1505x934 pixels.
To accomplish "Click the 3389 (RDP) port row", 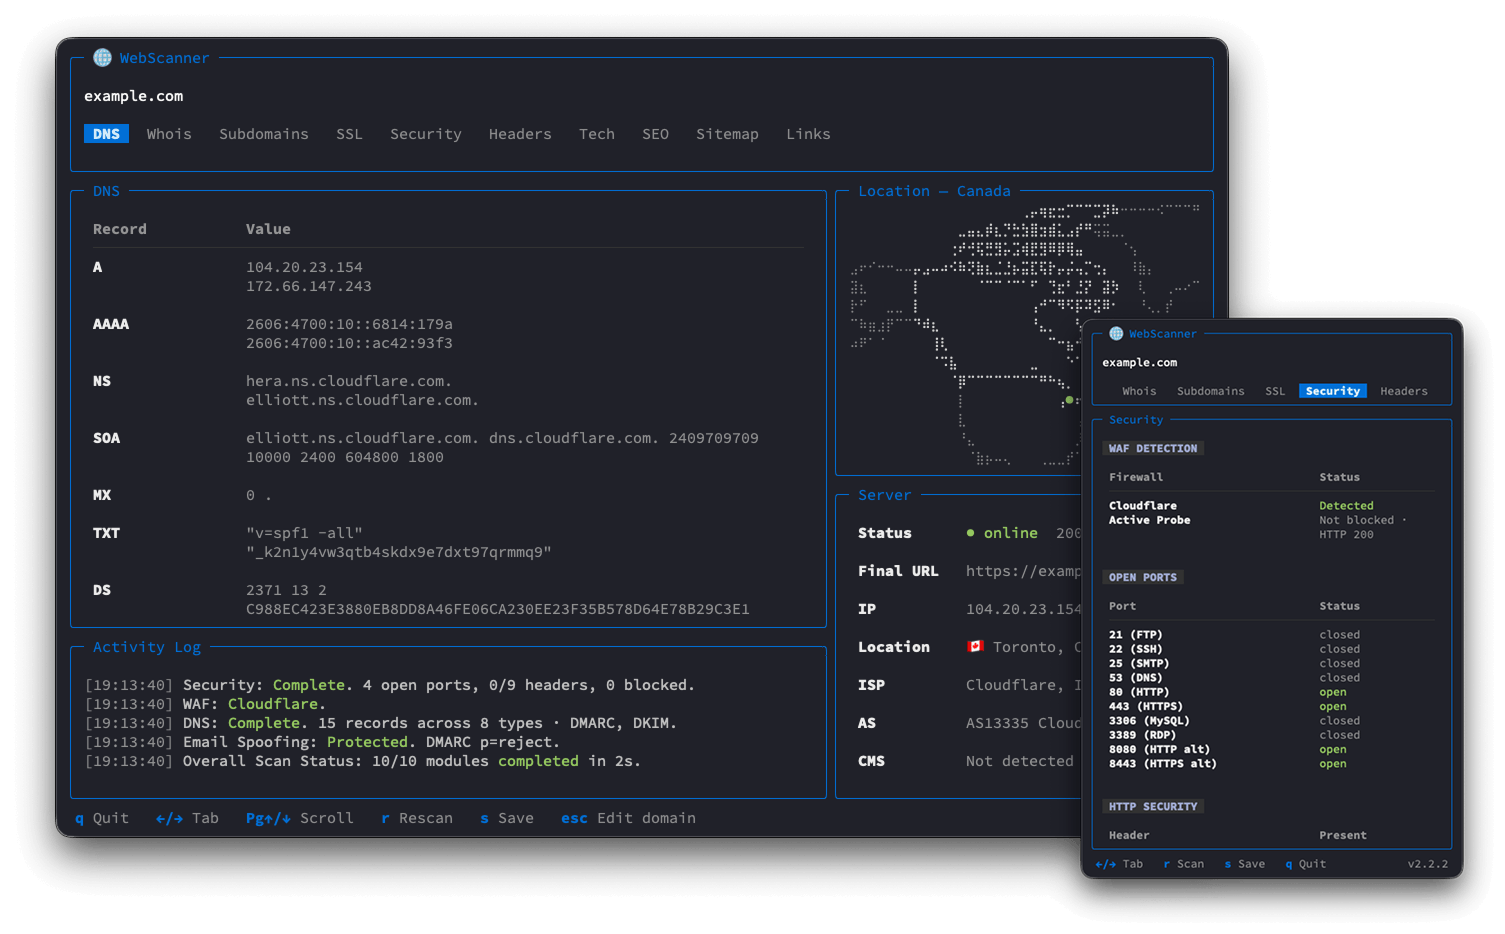I will [1270, 735].
